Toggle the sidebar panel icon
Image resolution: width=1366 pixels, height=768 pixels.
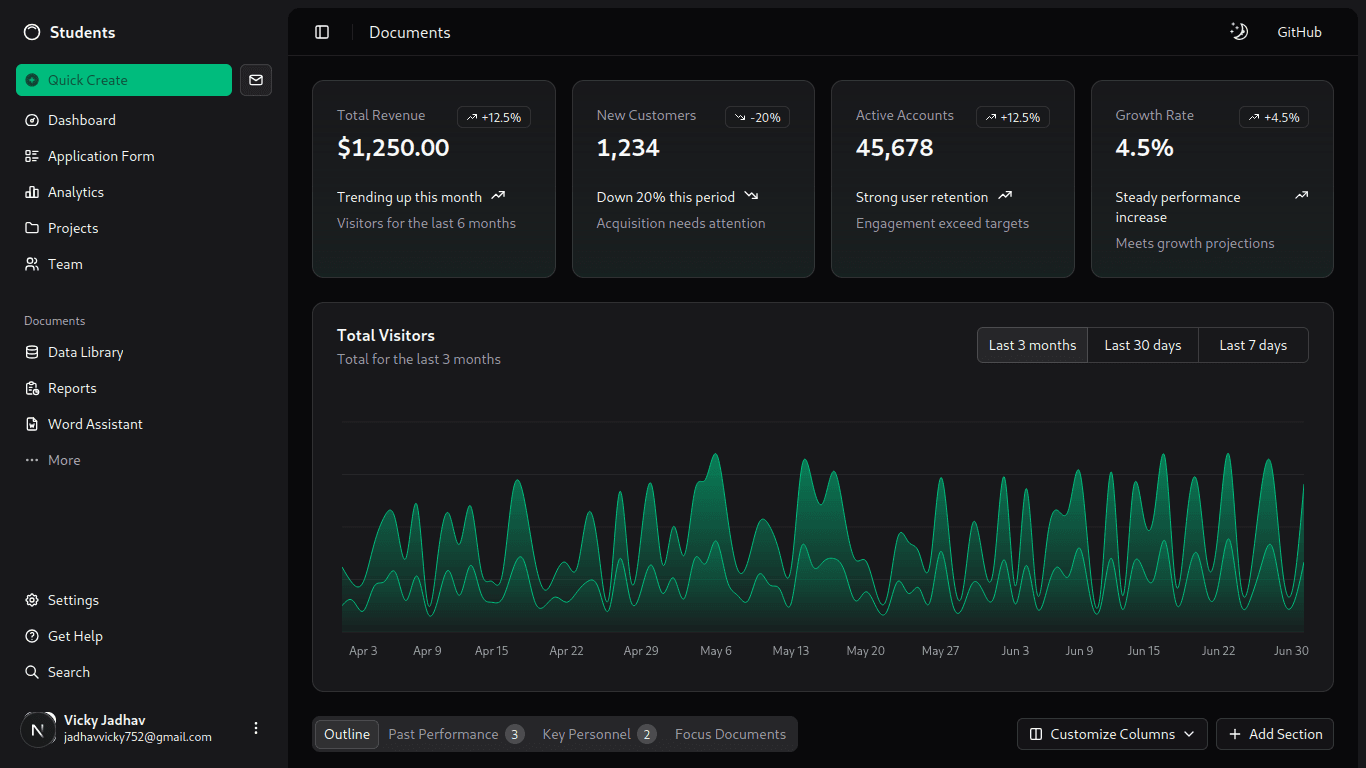[x=322, y=32]
